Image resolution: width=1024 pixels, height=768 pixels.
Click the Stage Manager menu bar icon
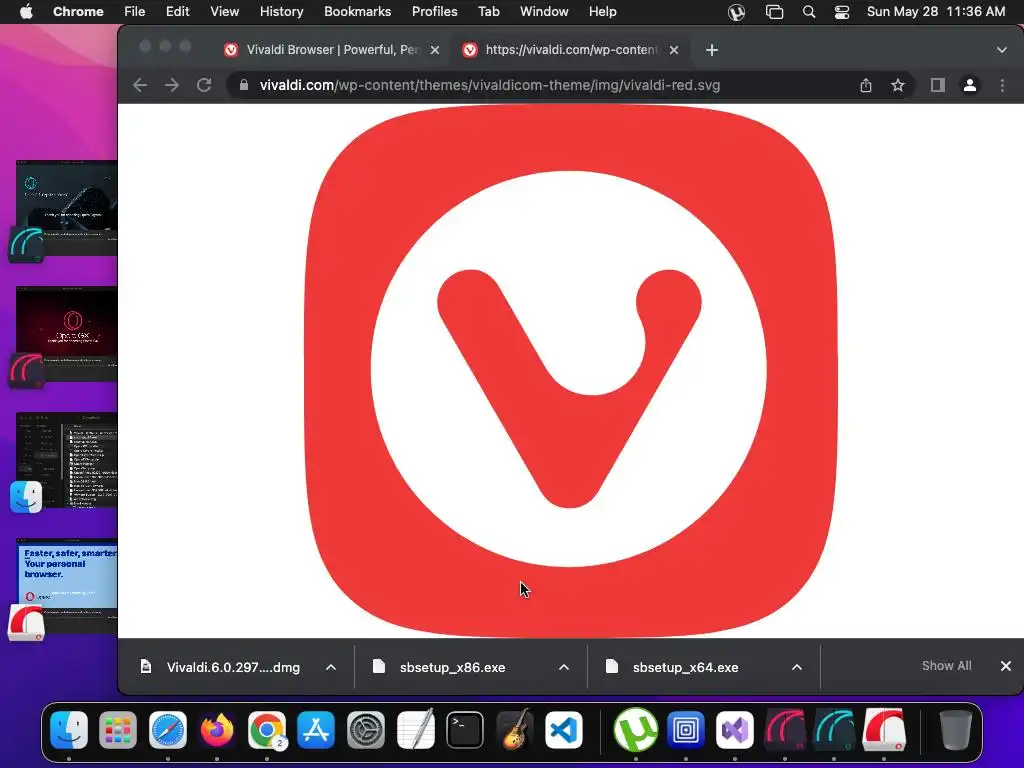(775, 12)
